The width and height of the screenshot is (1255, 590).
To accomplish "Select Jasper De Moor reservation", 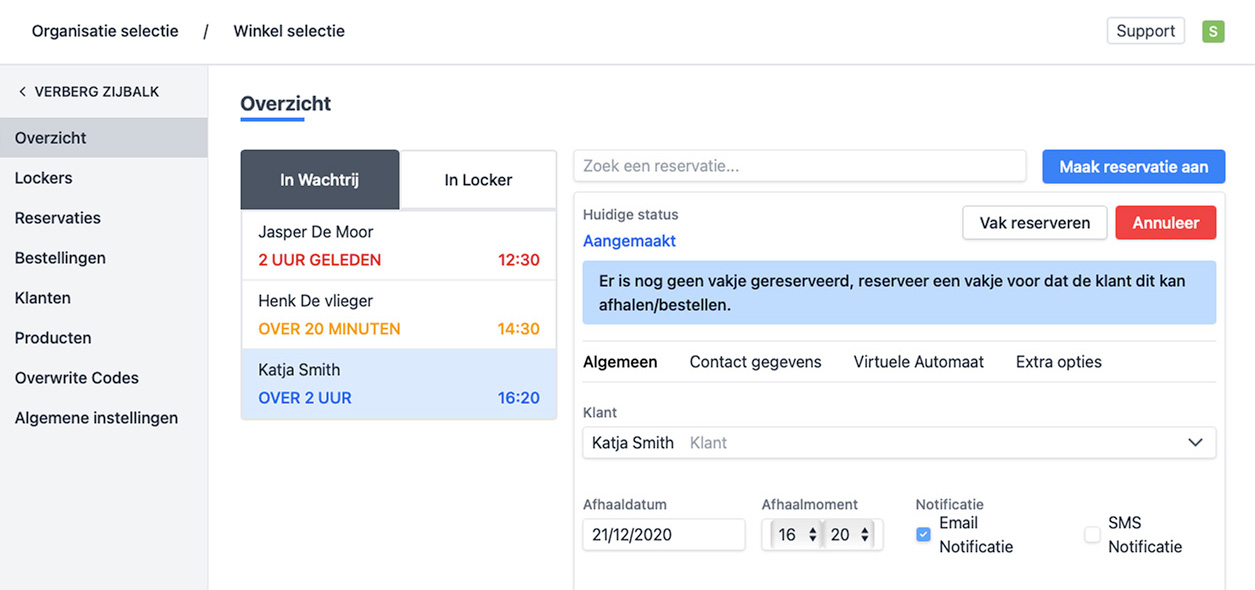I will [x=398, y=245].
